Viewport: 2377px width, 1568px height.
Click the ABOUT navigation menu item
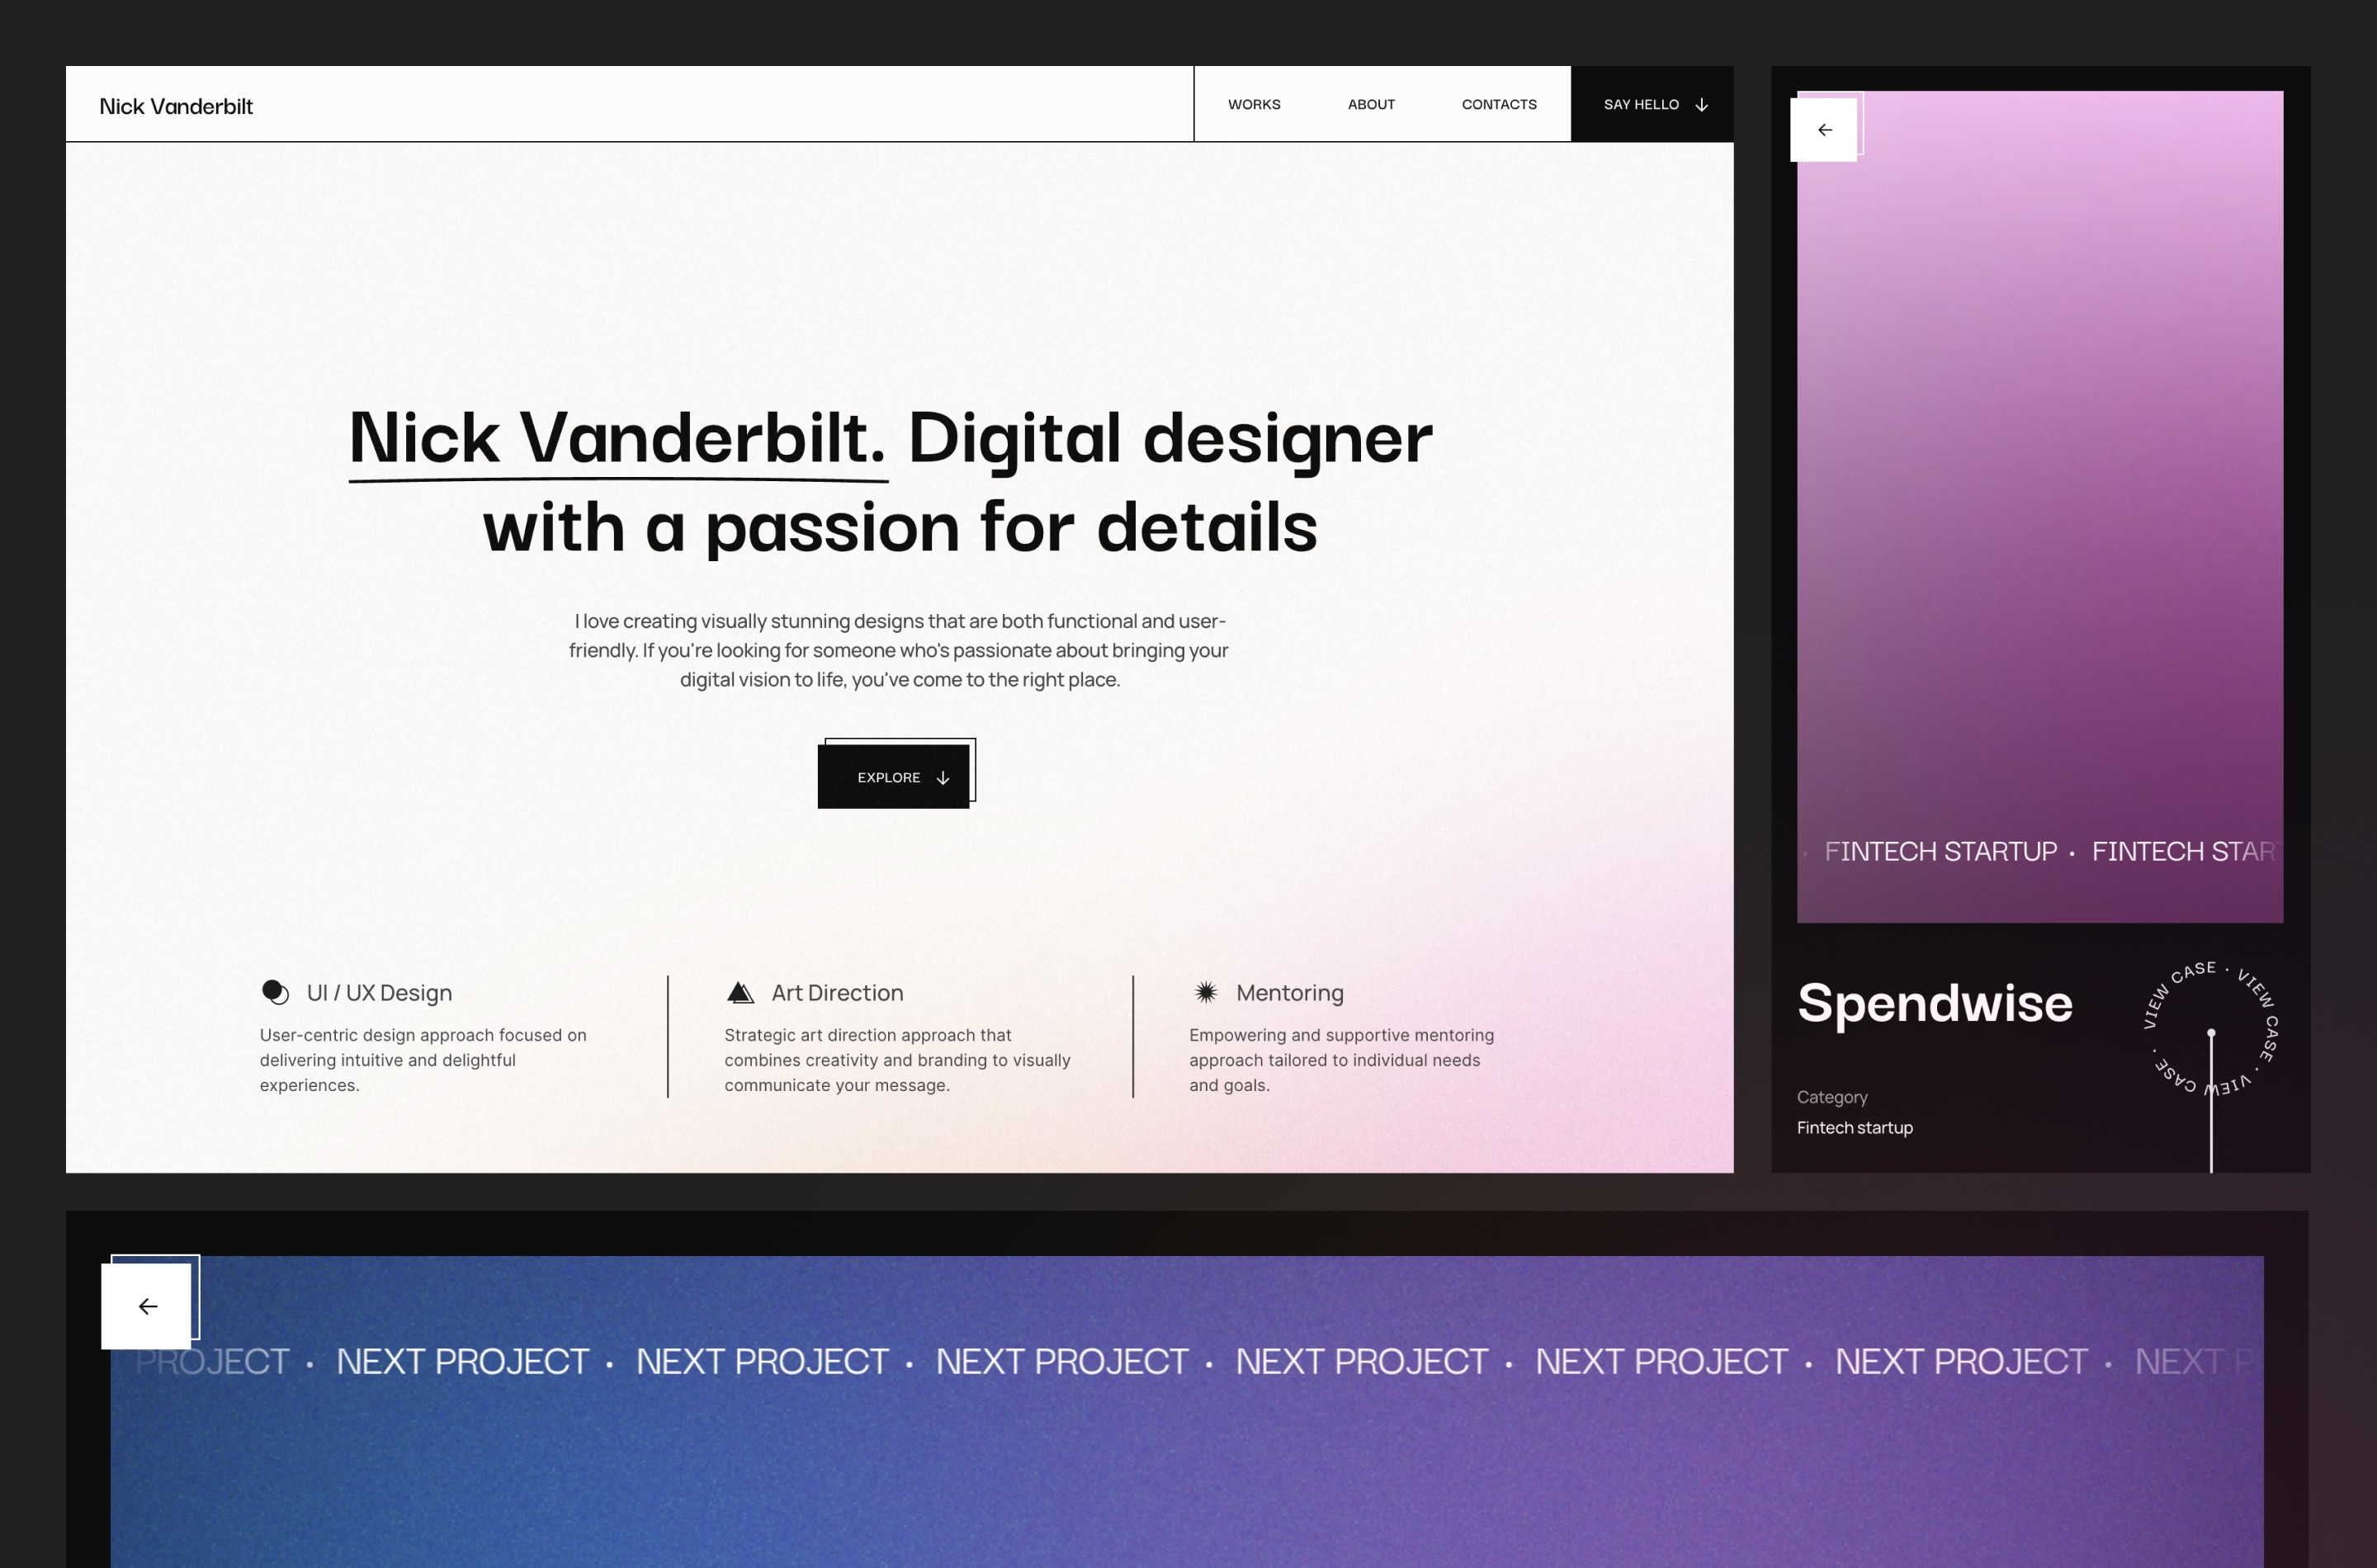(1371, 105)
